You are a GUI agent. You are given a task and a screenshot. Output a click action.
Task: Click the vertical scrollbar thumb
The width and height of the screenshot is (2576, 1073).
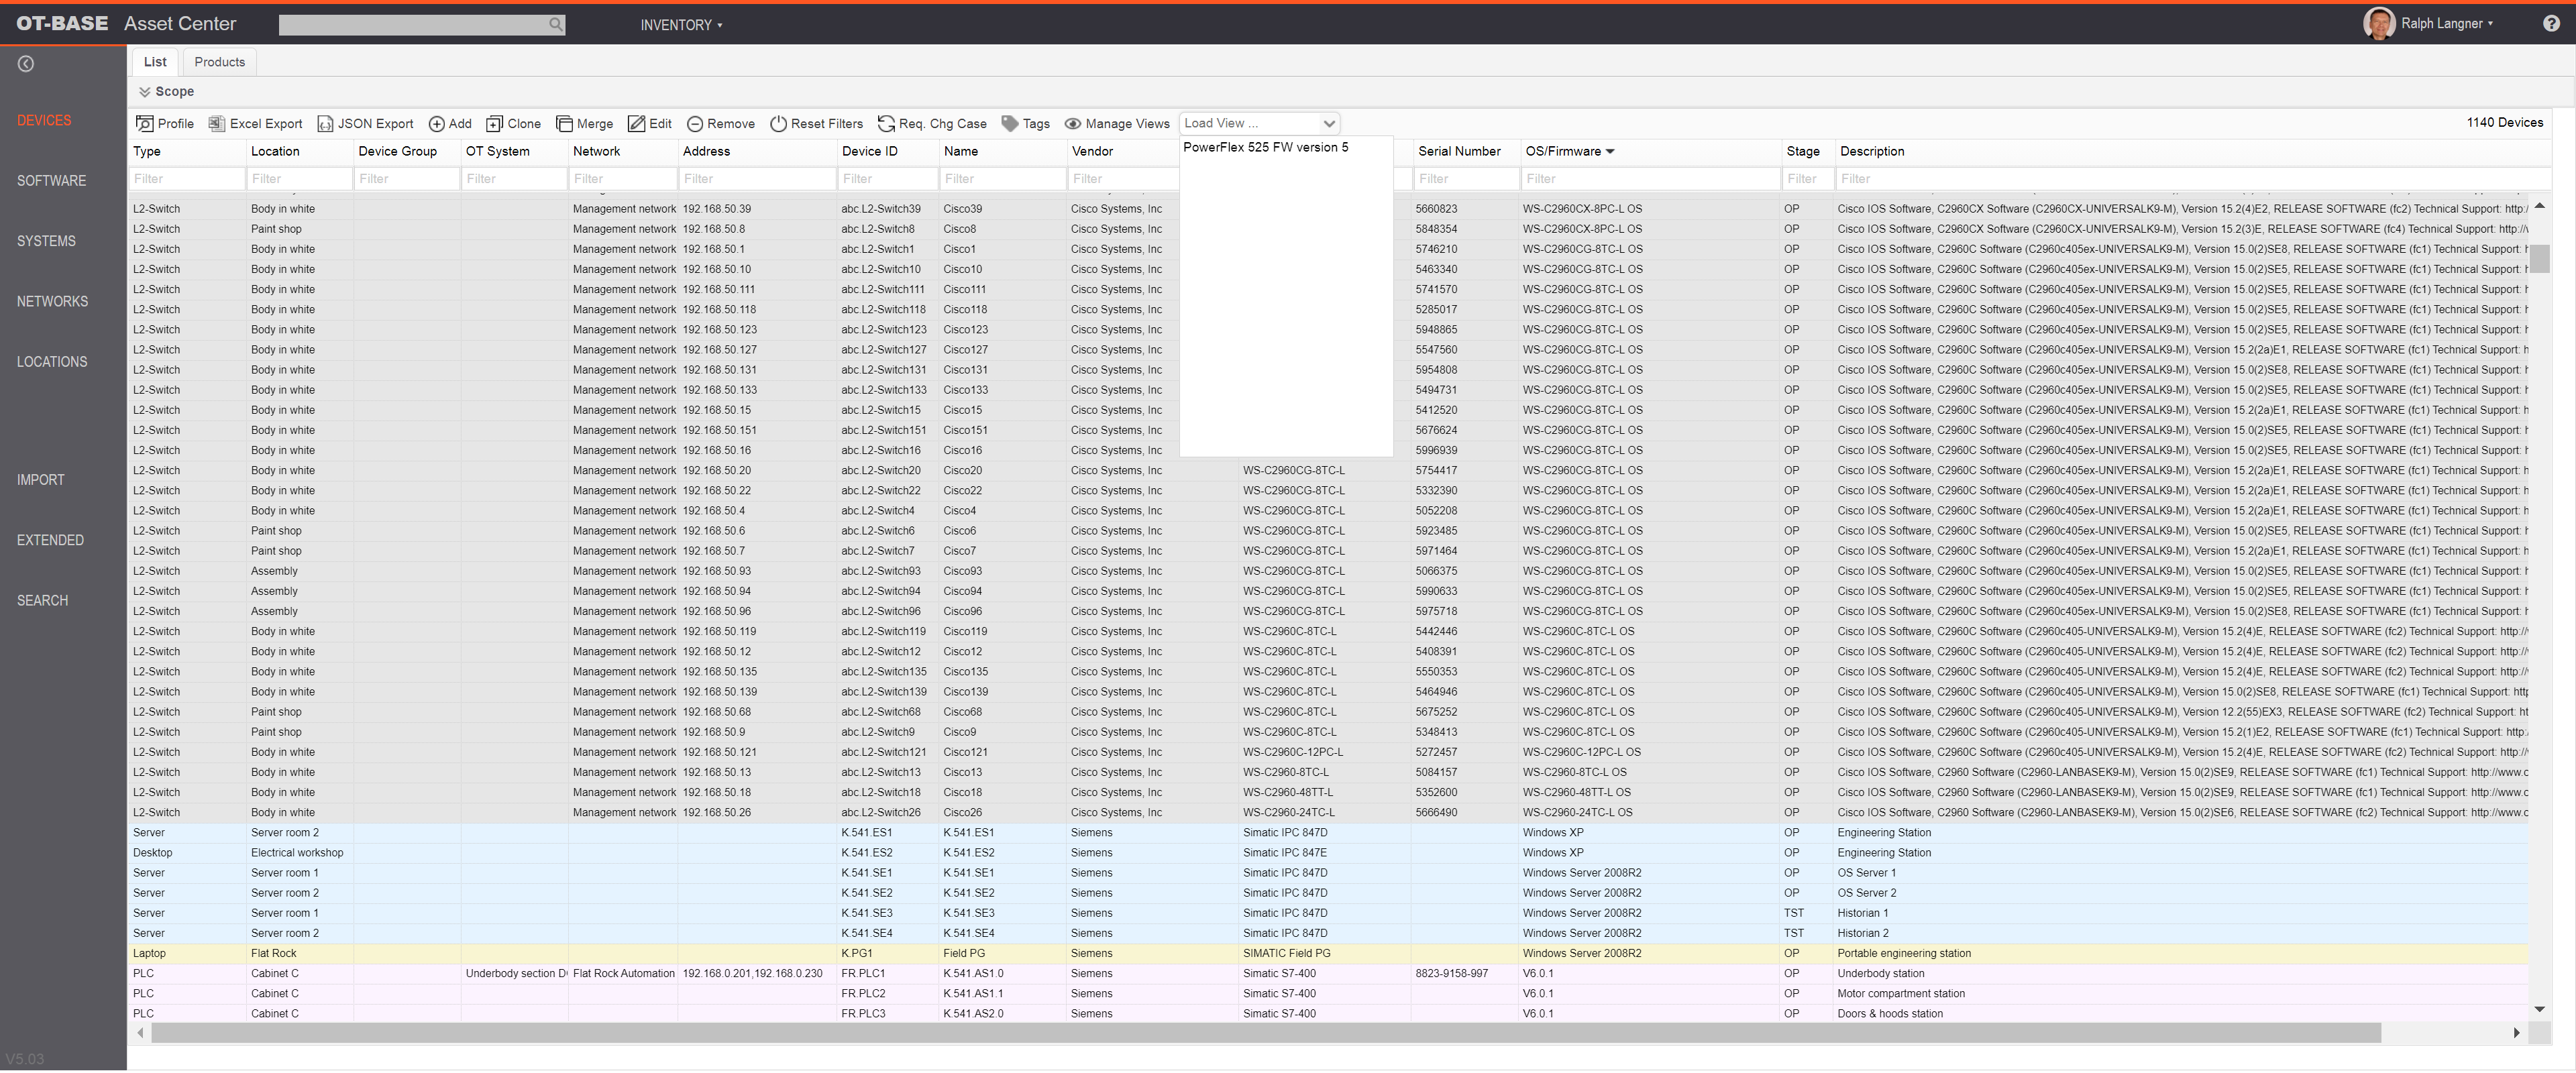pos(2539,258)
